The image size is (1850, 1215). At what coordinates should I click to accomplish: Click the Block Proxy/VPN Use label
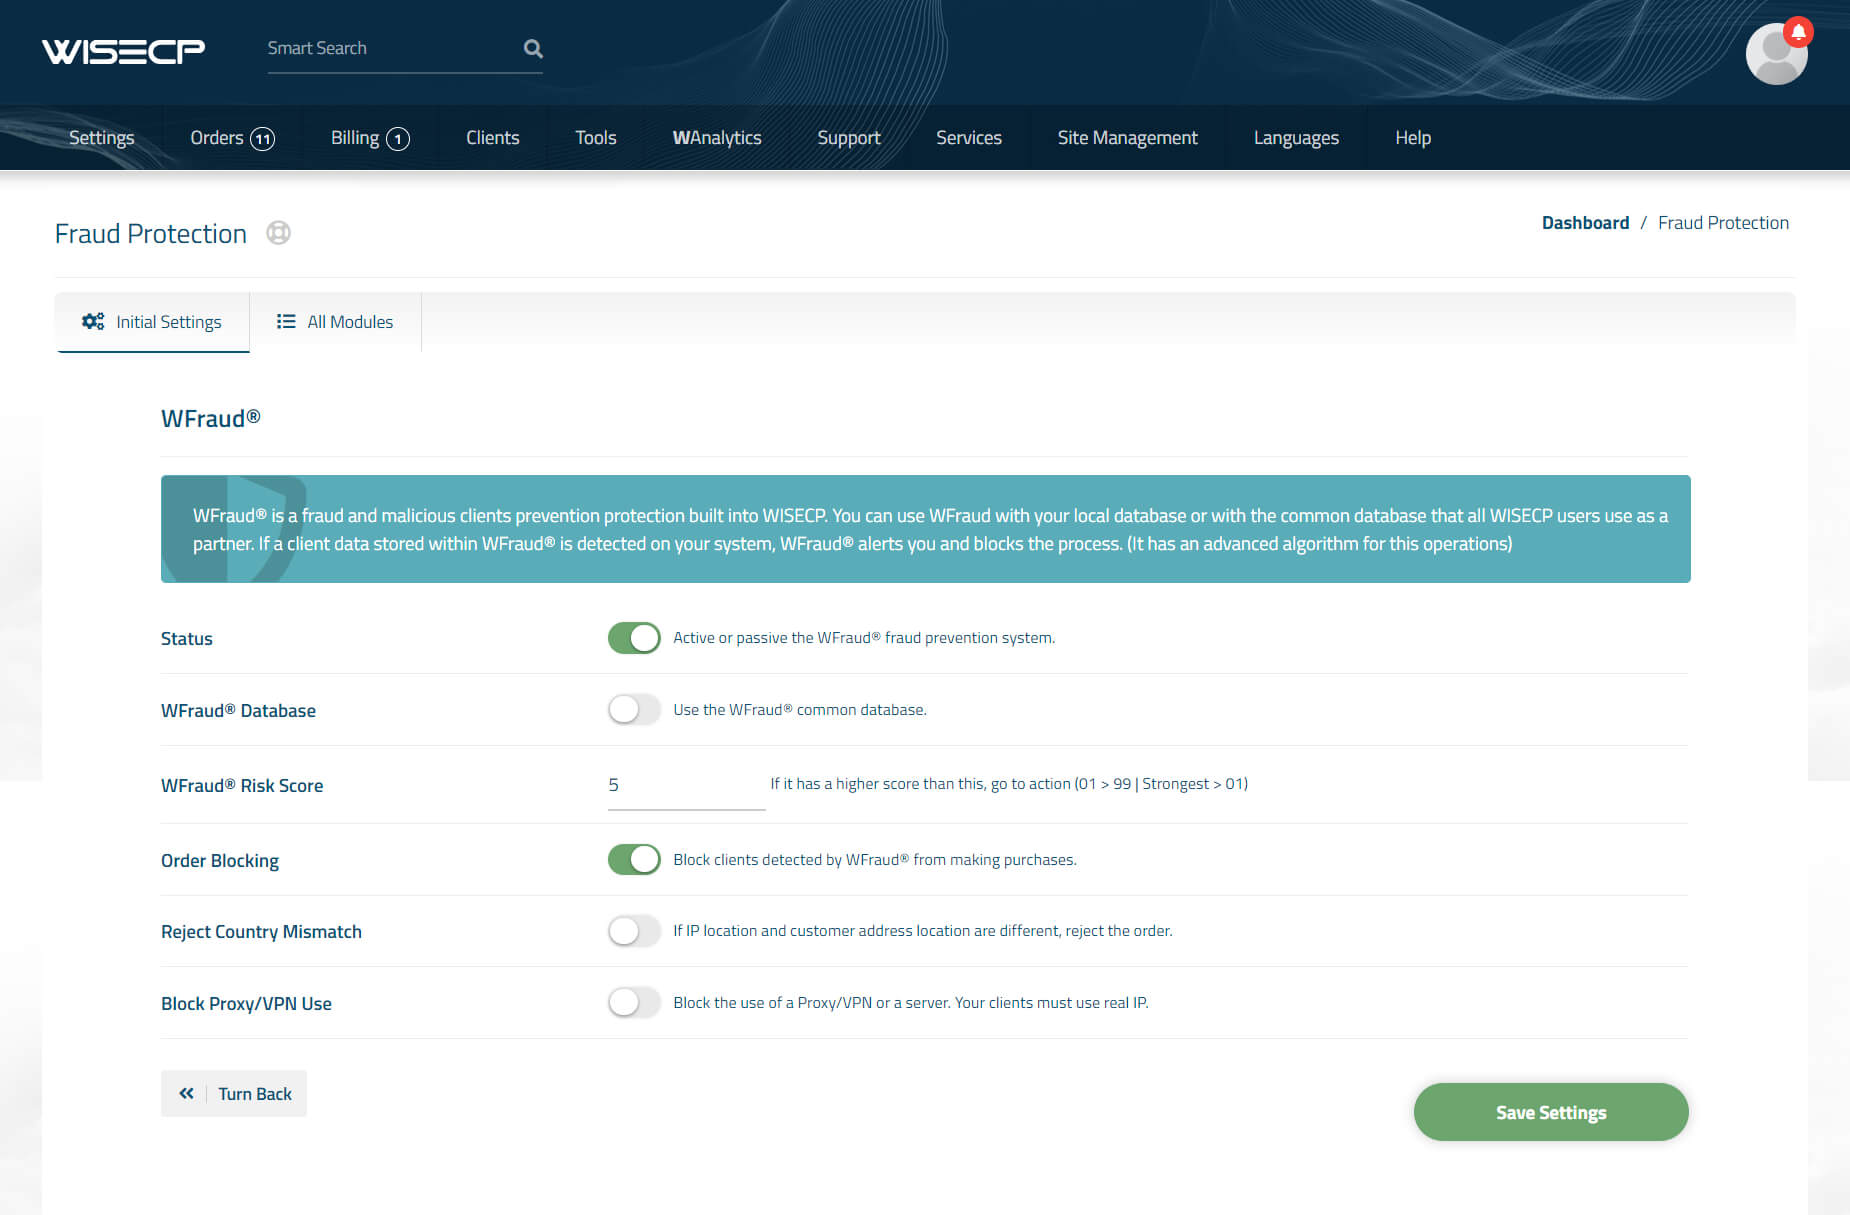[x=246, y=1004]
